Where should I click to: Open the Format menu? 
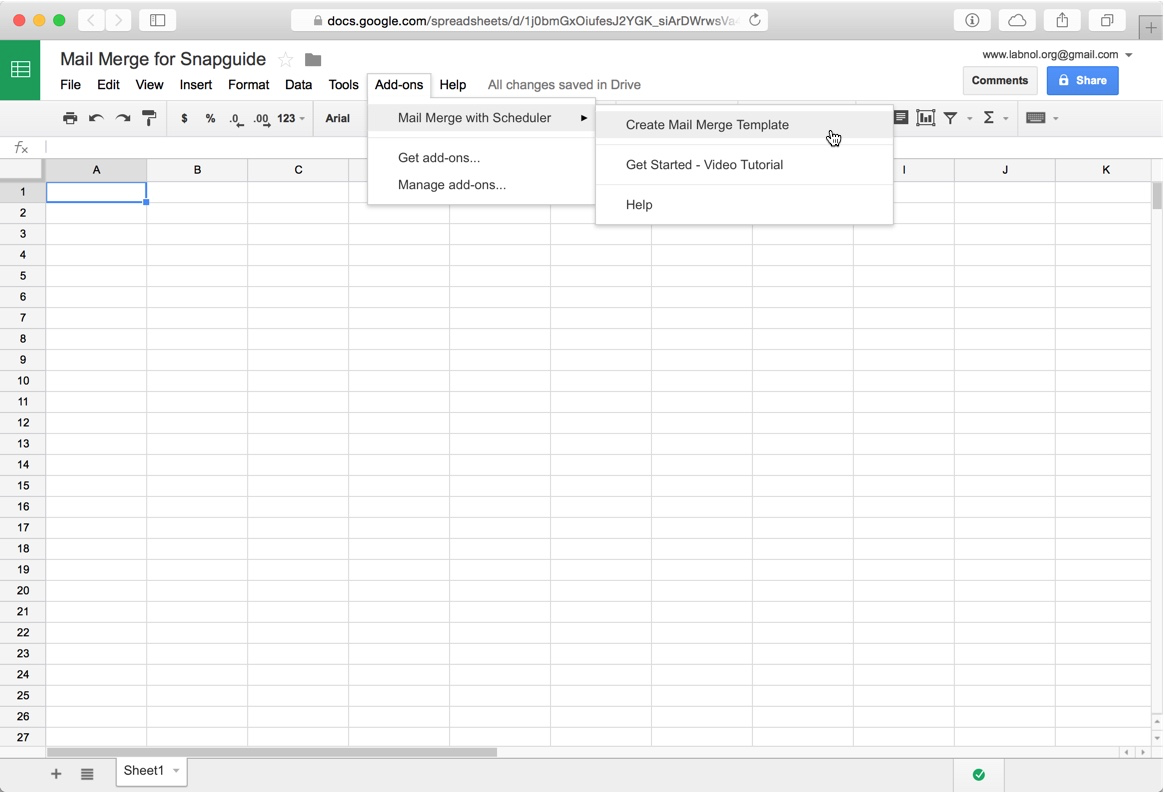(249, 85)
